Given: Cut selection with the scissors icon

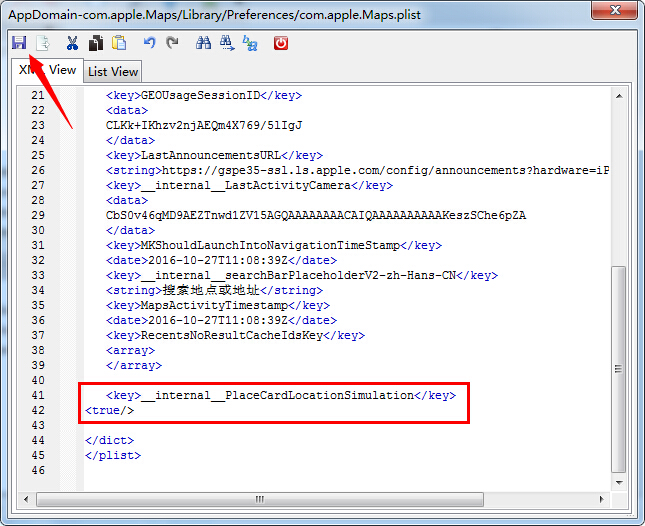Looking at the screenshot, I should 72,43.
